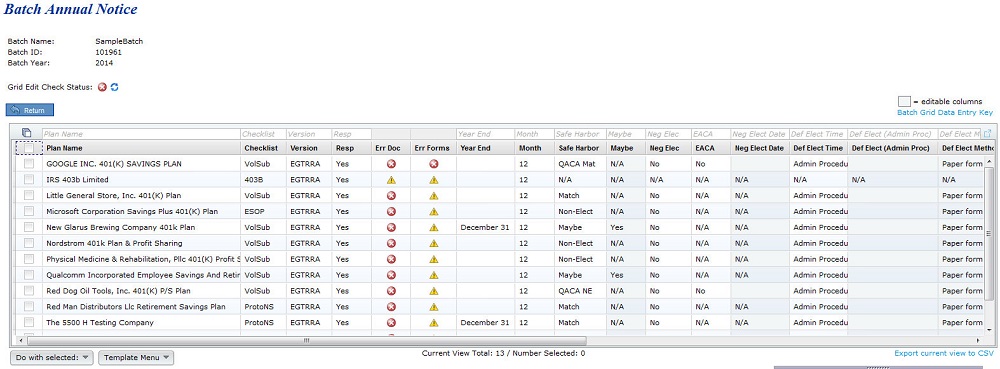Check the Microsoft Corporation Savings Plus row
Image resolution: width=1000 pixels, height=369 pixels.
[x=29, y=212]
